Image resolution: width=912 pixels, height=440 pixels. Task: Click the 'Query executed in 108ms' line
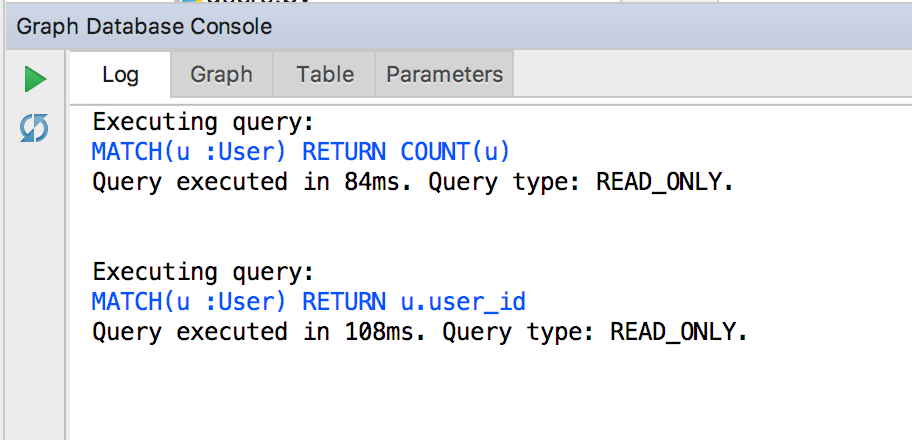420,332
